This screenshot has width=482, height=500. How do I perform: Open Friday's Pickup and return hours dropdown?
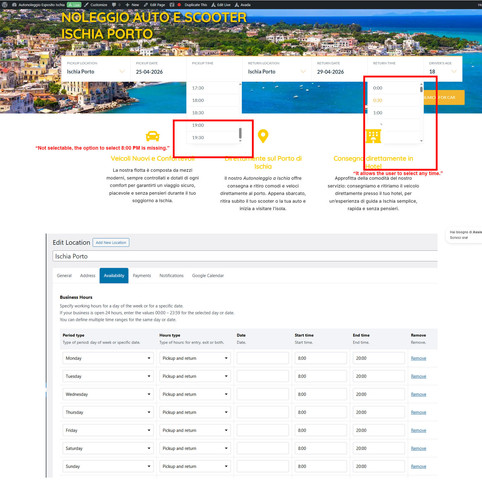pos(195,430)
